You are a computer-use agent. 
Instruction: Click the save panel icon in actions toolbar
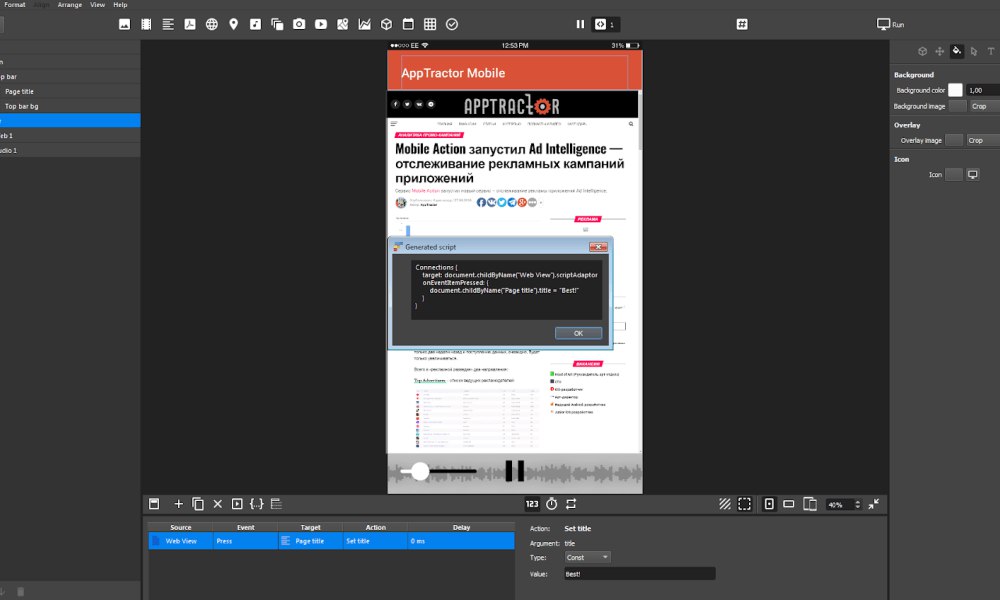tap(154, 504)
